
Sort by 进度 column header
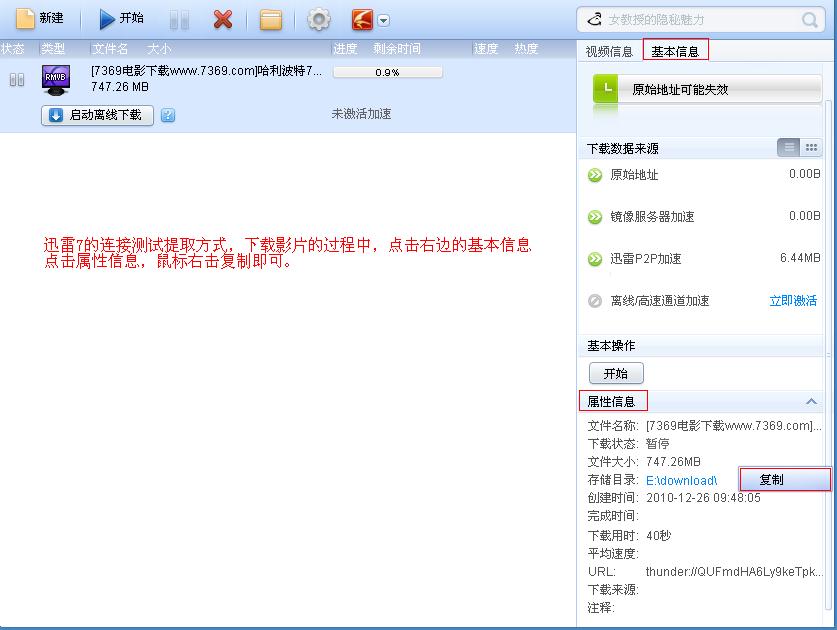click(345, 49)
